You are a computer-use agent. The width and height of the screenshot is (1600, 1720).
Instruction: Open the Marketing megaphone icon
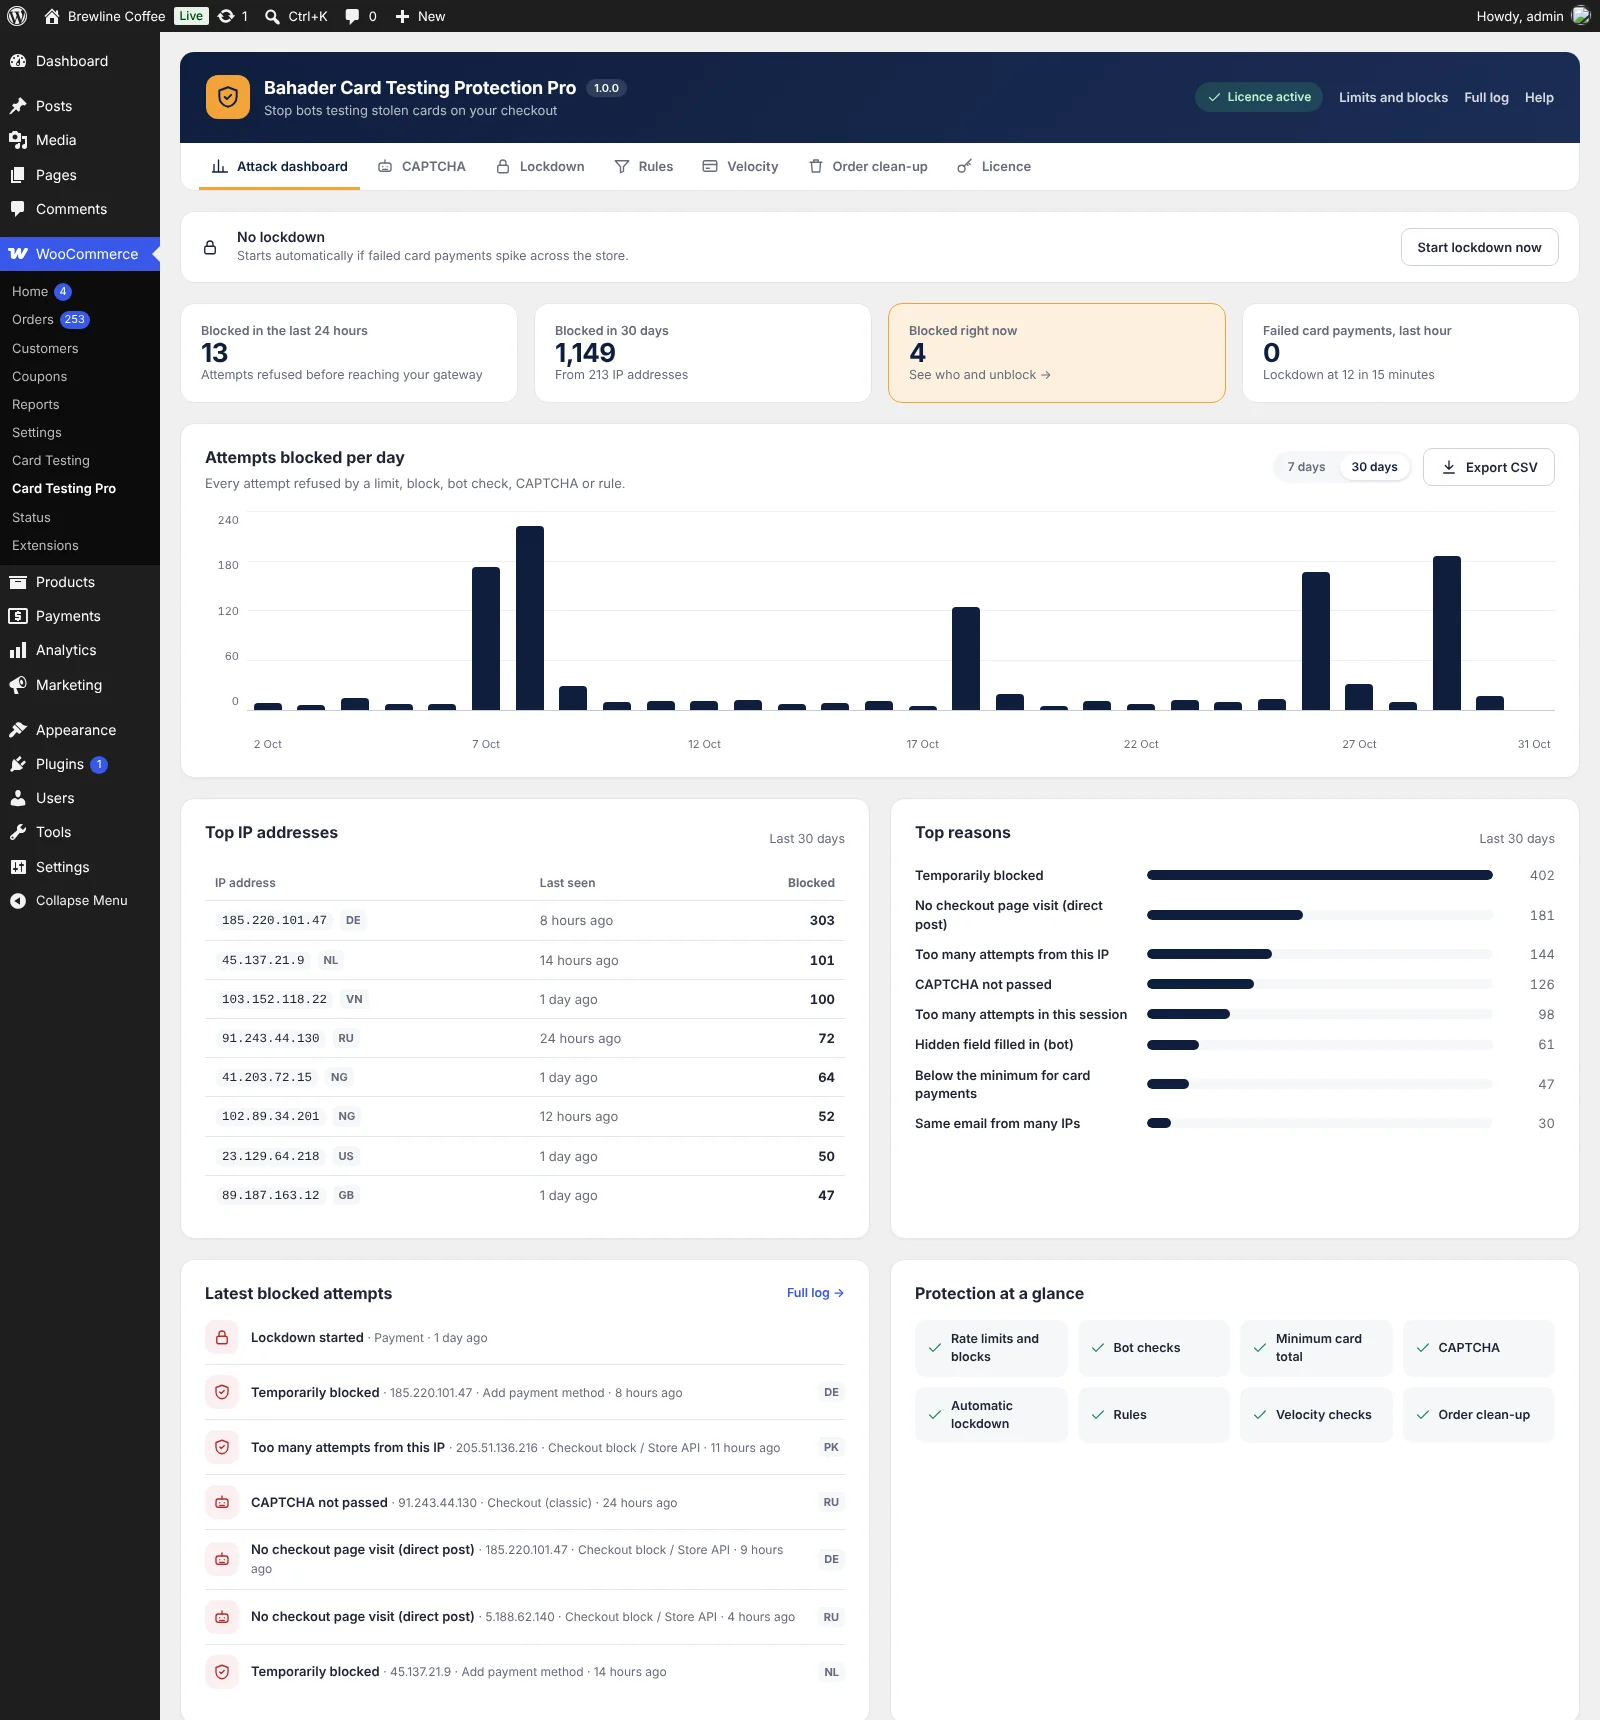[x=18, y=685]
